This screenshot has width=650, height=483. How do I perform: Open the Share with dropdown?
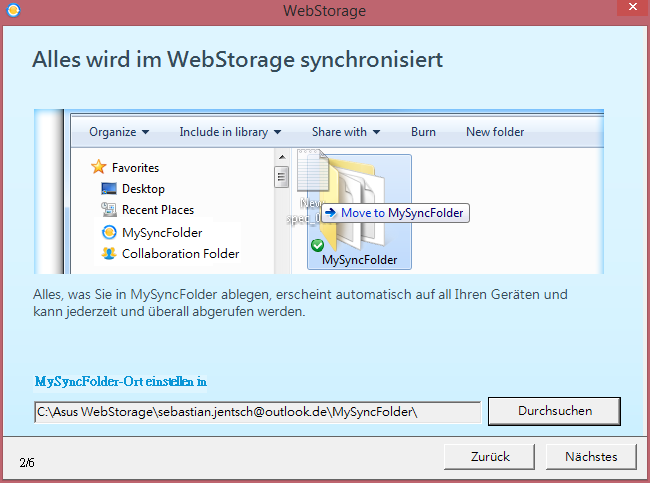[346, 132]
